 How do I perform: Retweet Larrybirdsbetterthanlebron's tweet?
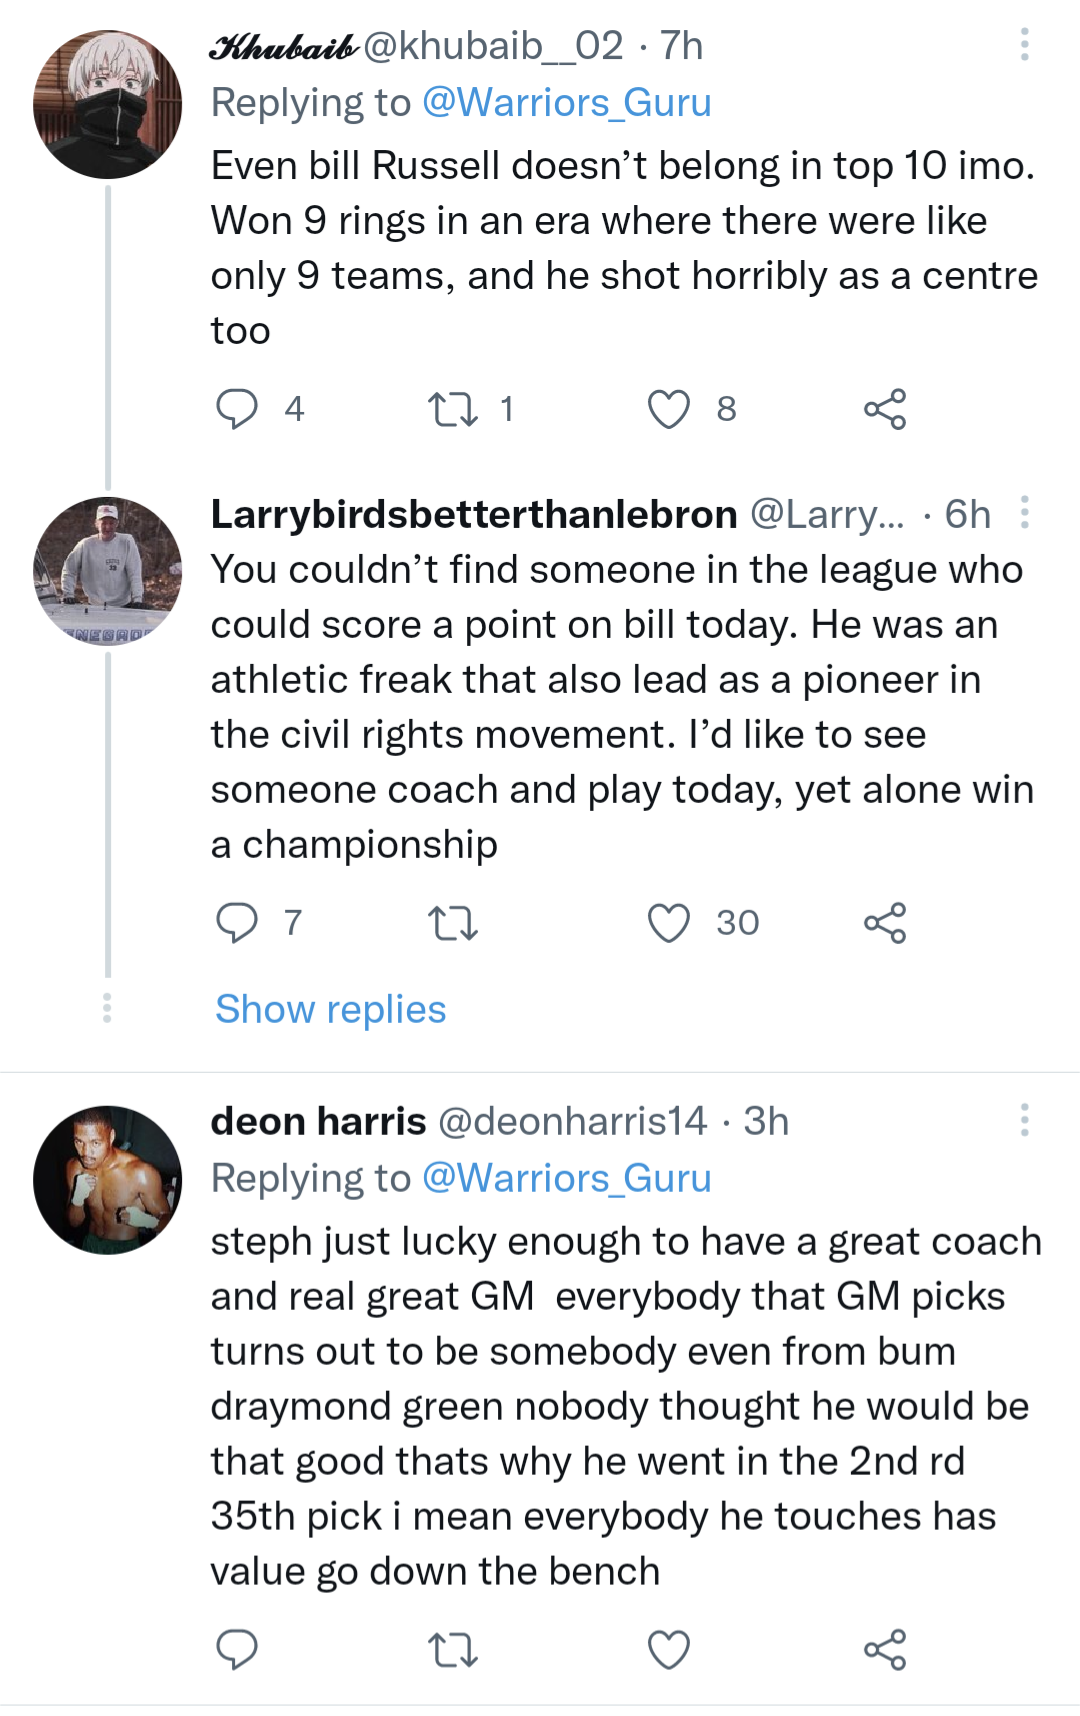click(452, 923)
